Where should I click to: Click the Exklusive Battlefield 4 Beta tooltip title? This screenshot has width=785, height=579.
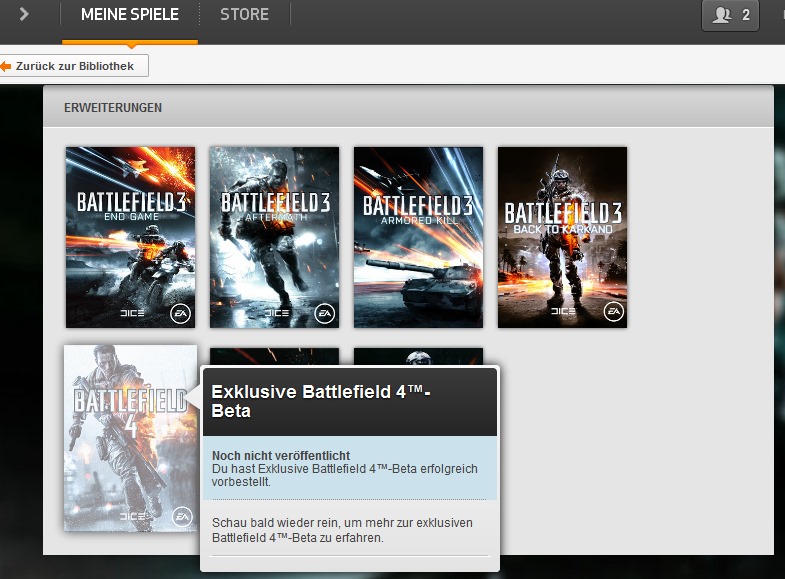320,401
